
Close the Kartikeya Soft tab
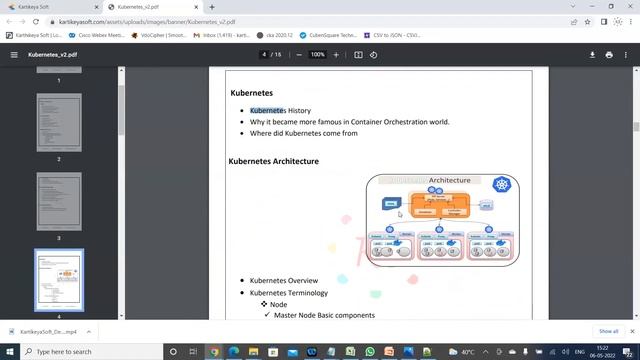[96, 7]
